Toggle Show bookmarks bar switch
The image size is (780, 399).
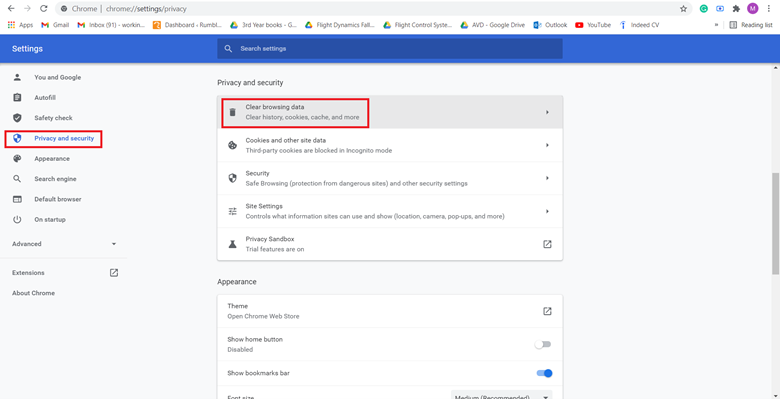pos(544,373)
